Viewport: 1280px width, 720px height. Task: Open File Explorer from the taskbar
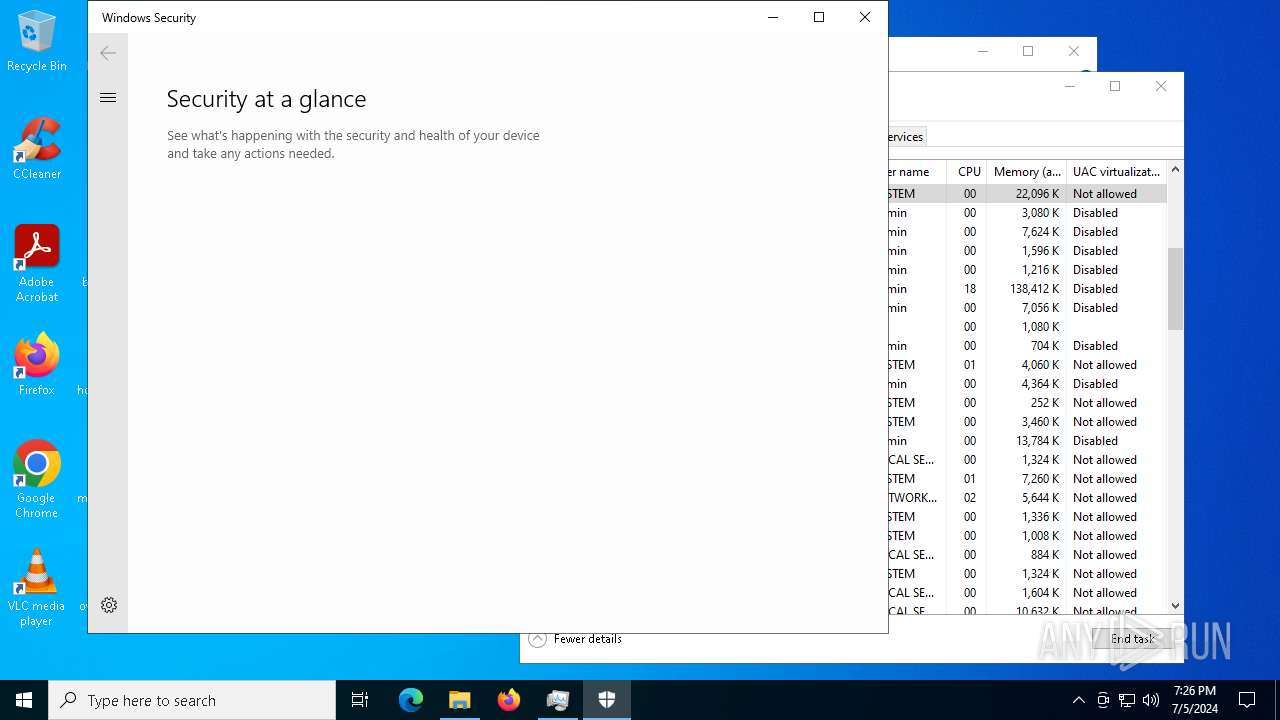click(460, 700)
